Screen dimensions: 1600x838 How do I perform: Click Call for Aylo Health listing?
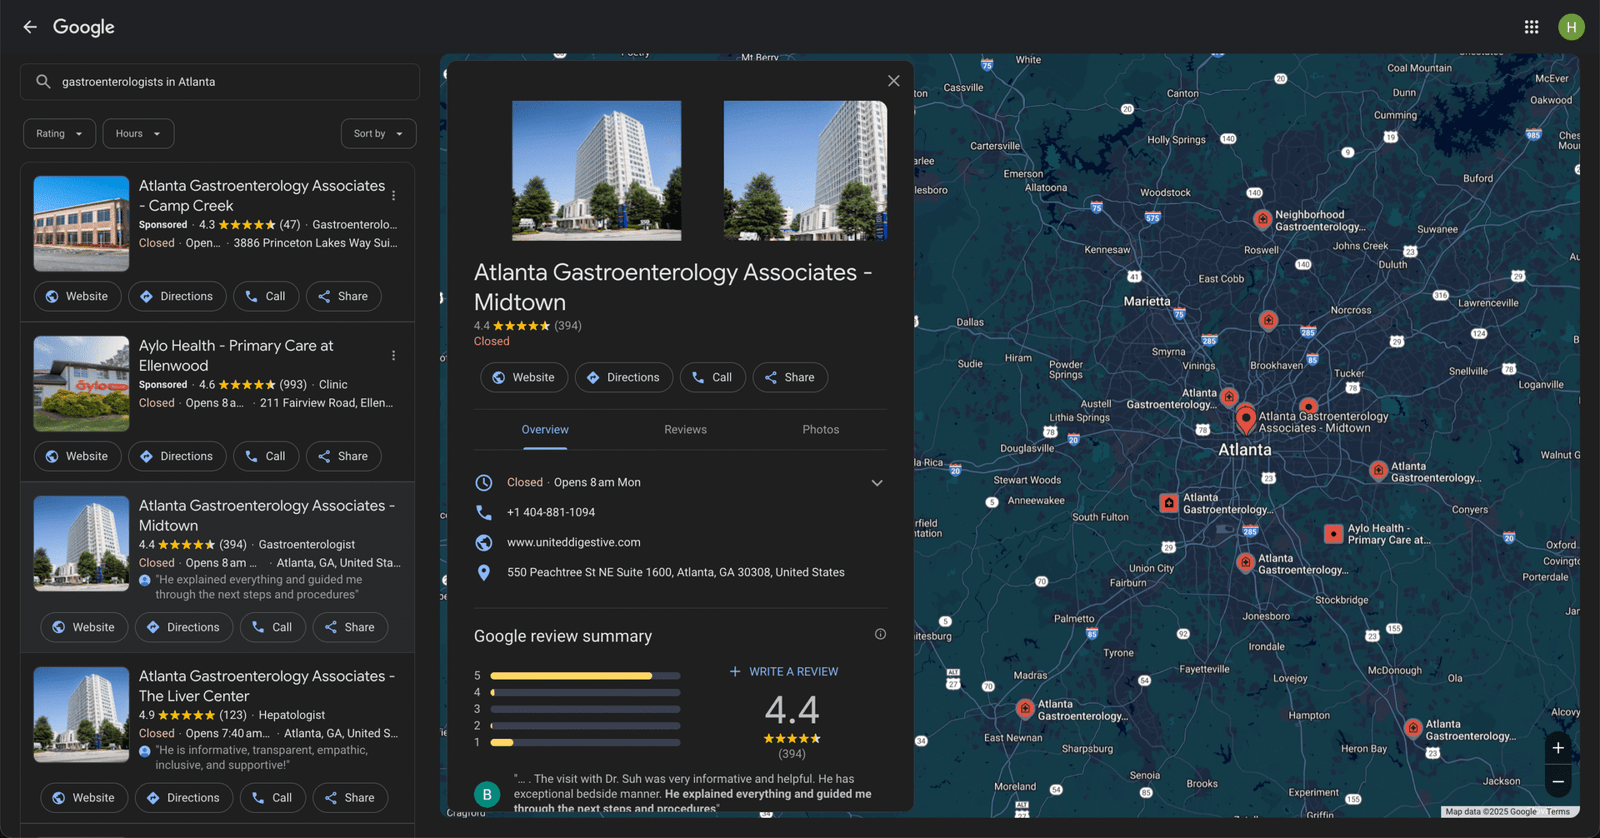coord(266,457)
